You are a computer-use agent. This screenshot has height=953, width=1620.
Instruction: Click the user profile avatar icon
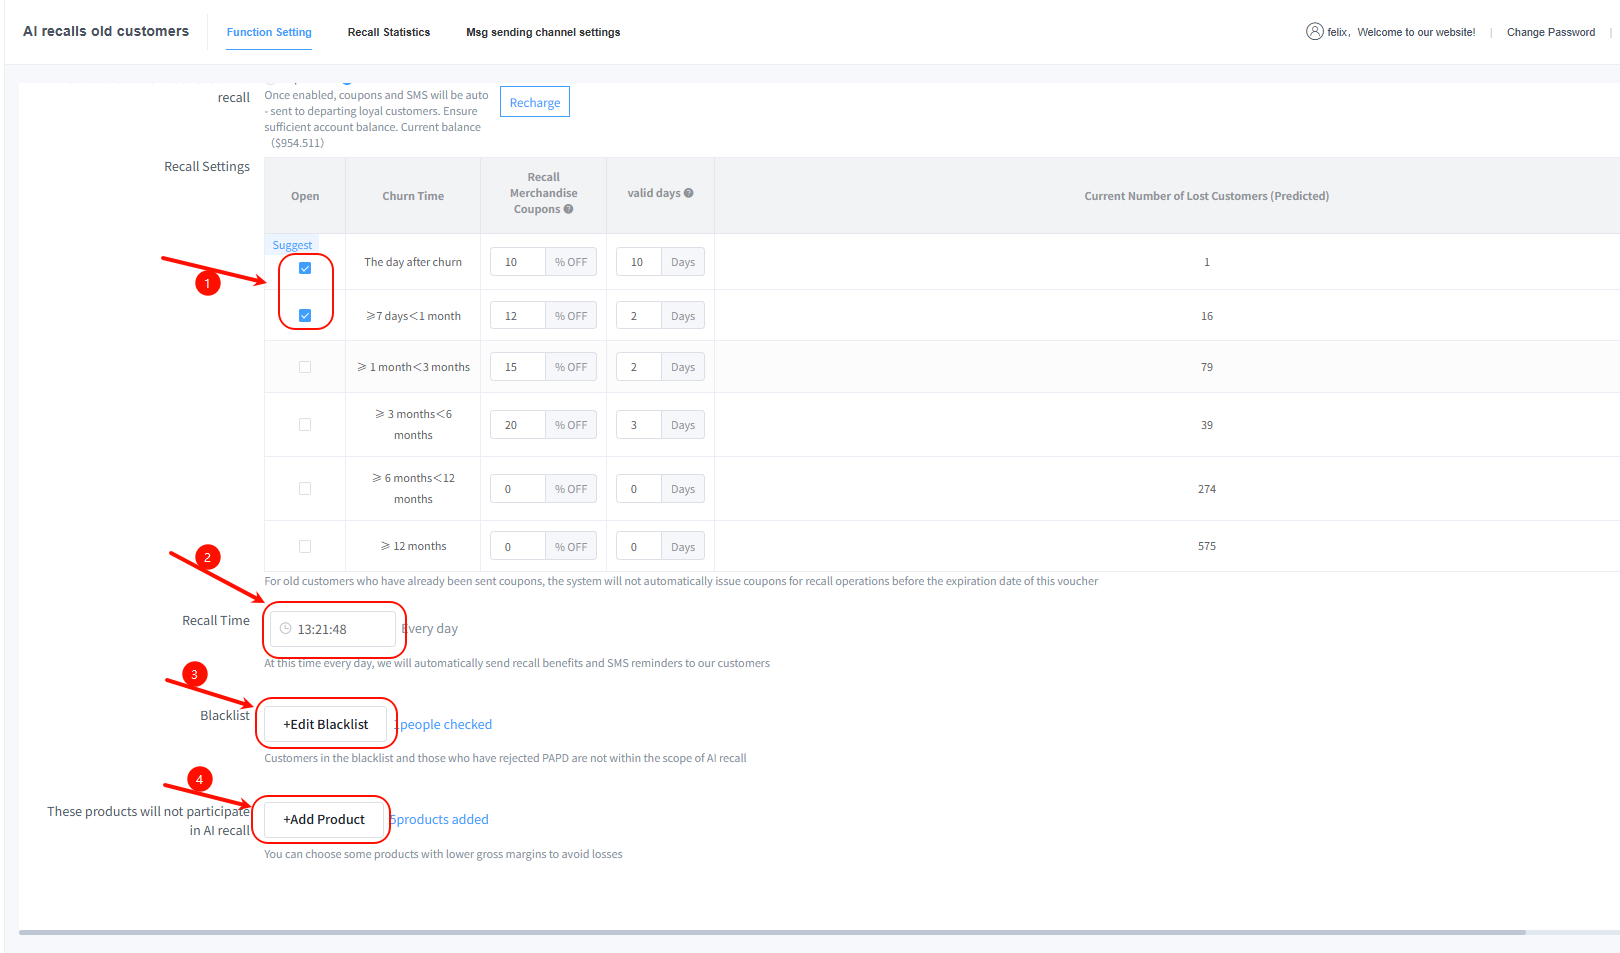click(1314, 32)
